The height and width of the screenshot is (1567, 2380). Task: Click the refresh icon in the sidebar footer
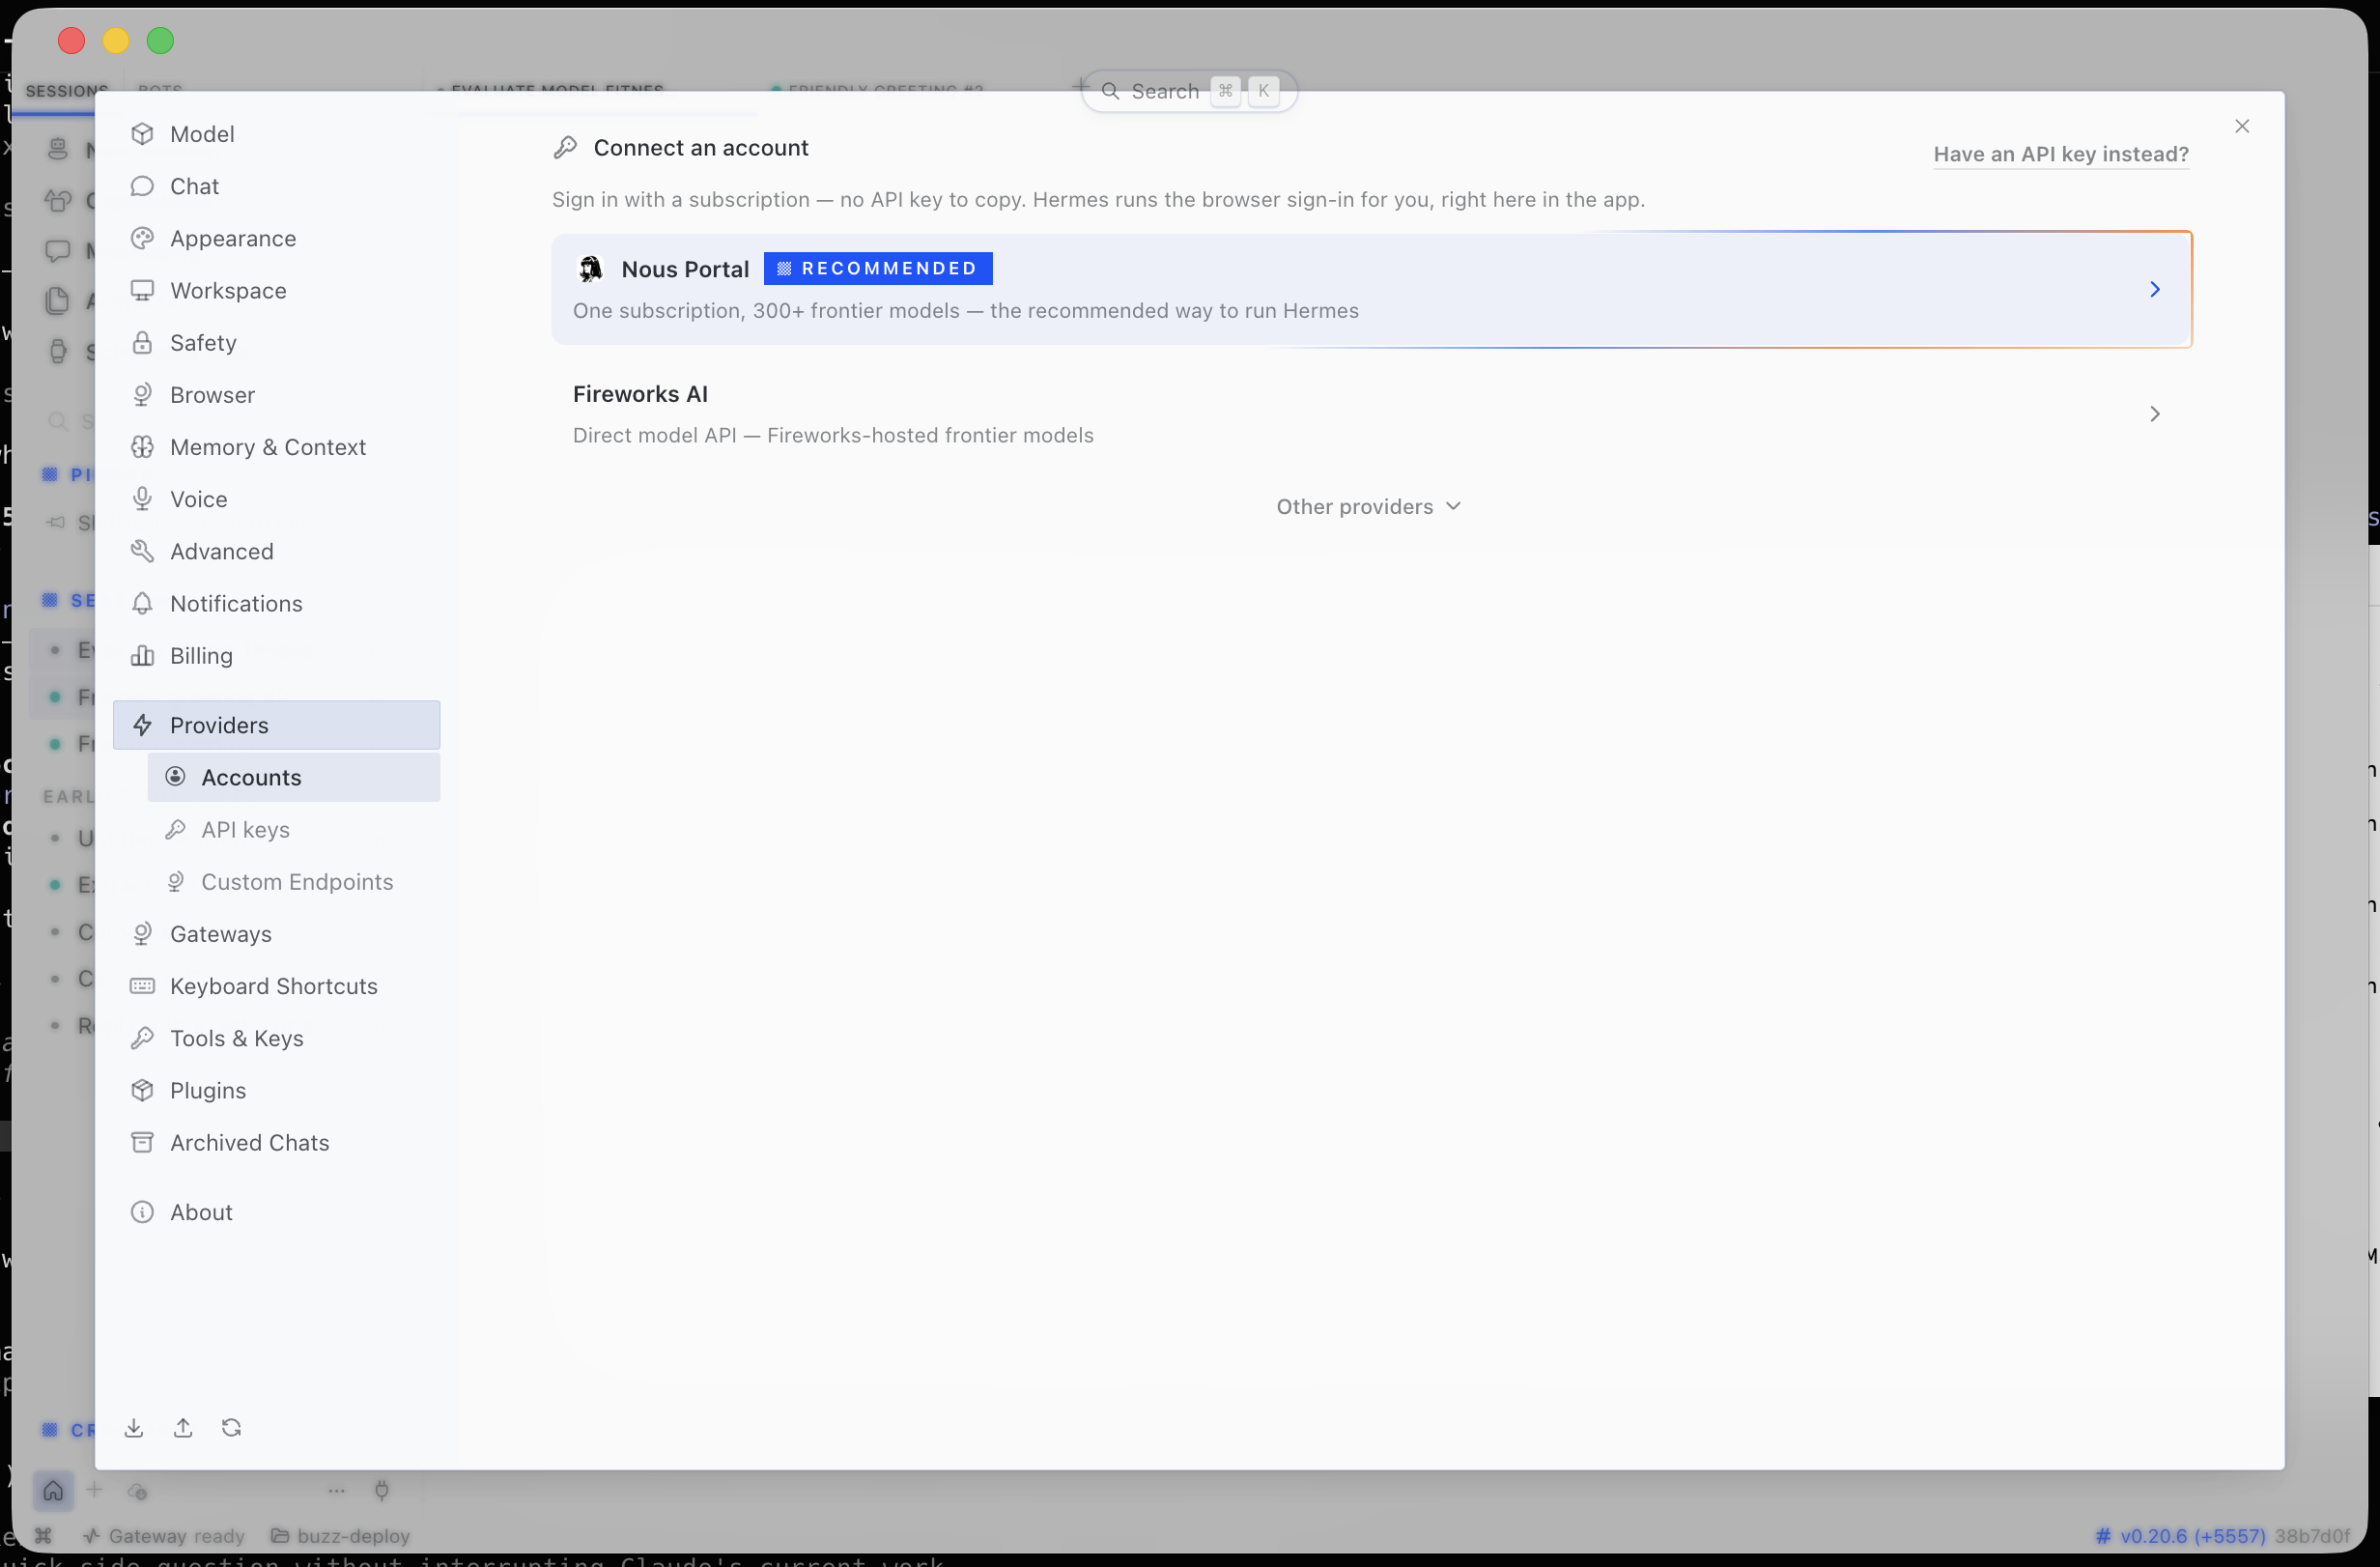[x=232, y=1428]
